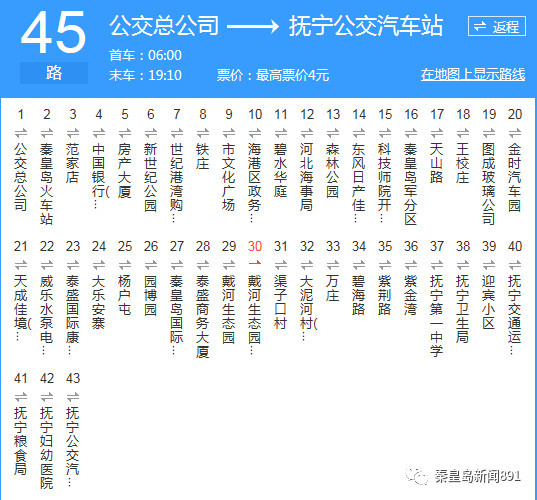
Task: Select stop 紫金湾
Action: pos(411,295)
